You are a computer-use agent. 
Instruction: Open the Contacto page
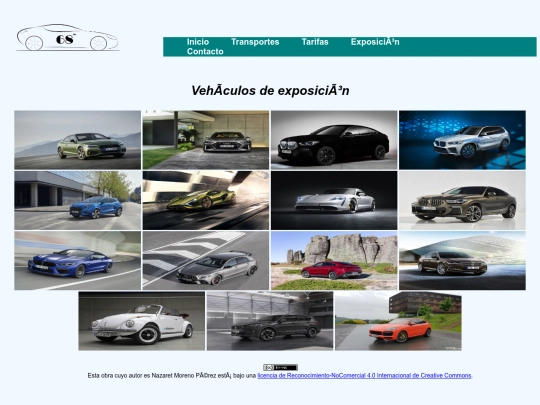click(205, 51)
